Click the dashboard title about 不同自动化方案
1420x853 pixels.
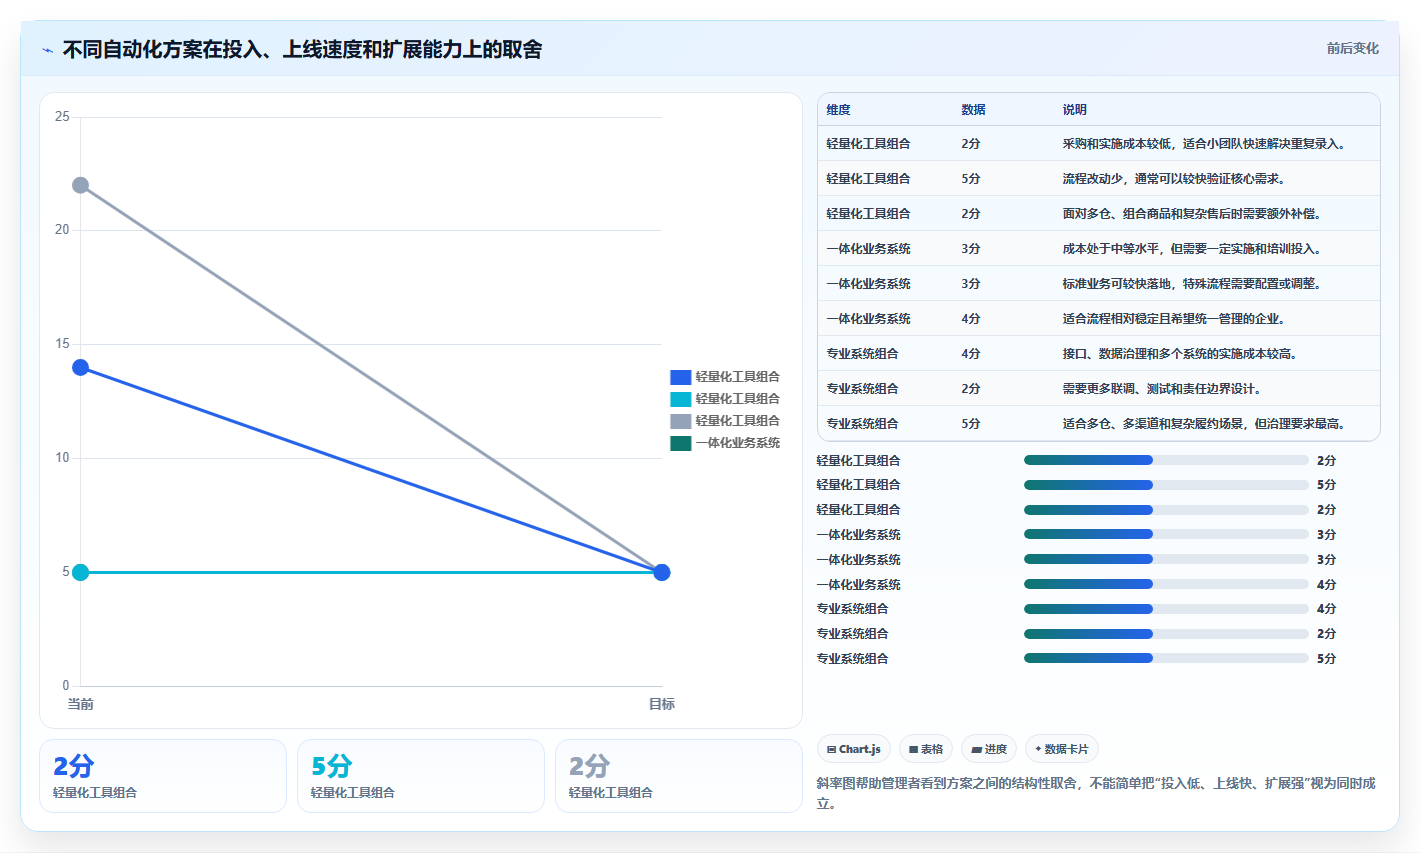[302, 50]
